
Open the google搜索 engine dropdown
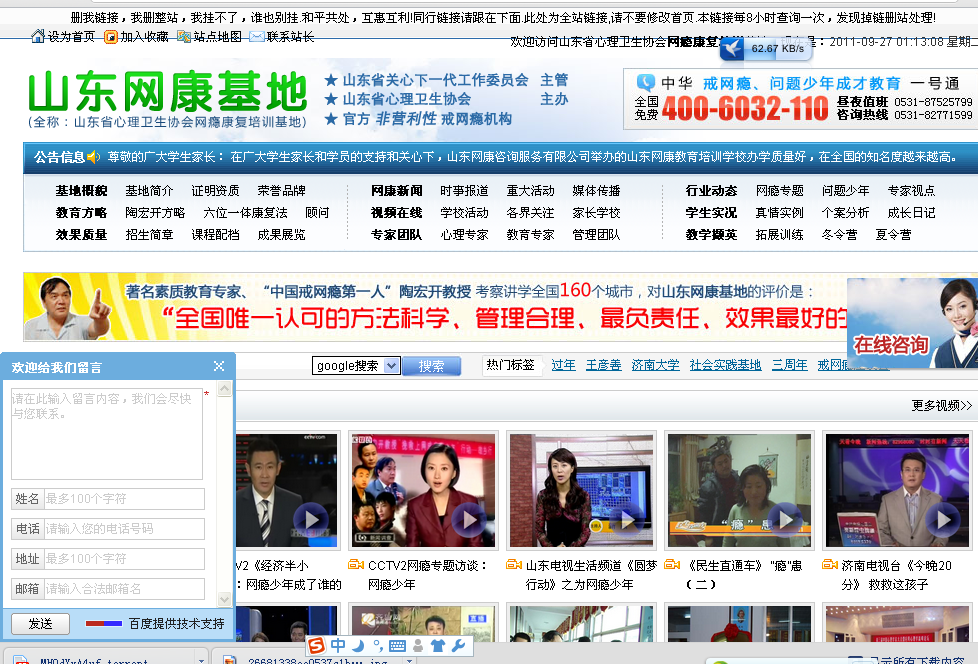coord(391,366)
